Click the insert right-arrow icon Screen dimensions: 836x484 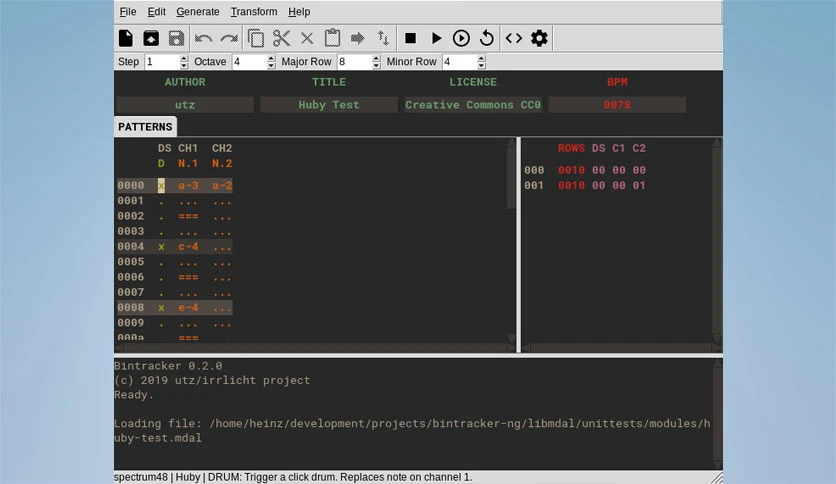(358, 38)
